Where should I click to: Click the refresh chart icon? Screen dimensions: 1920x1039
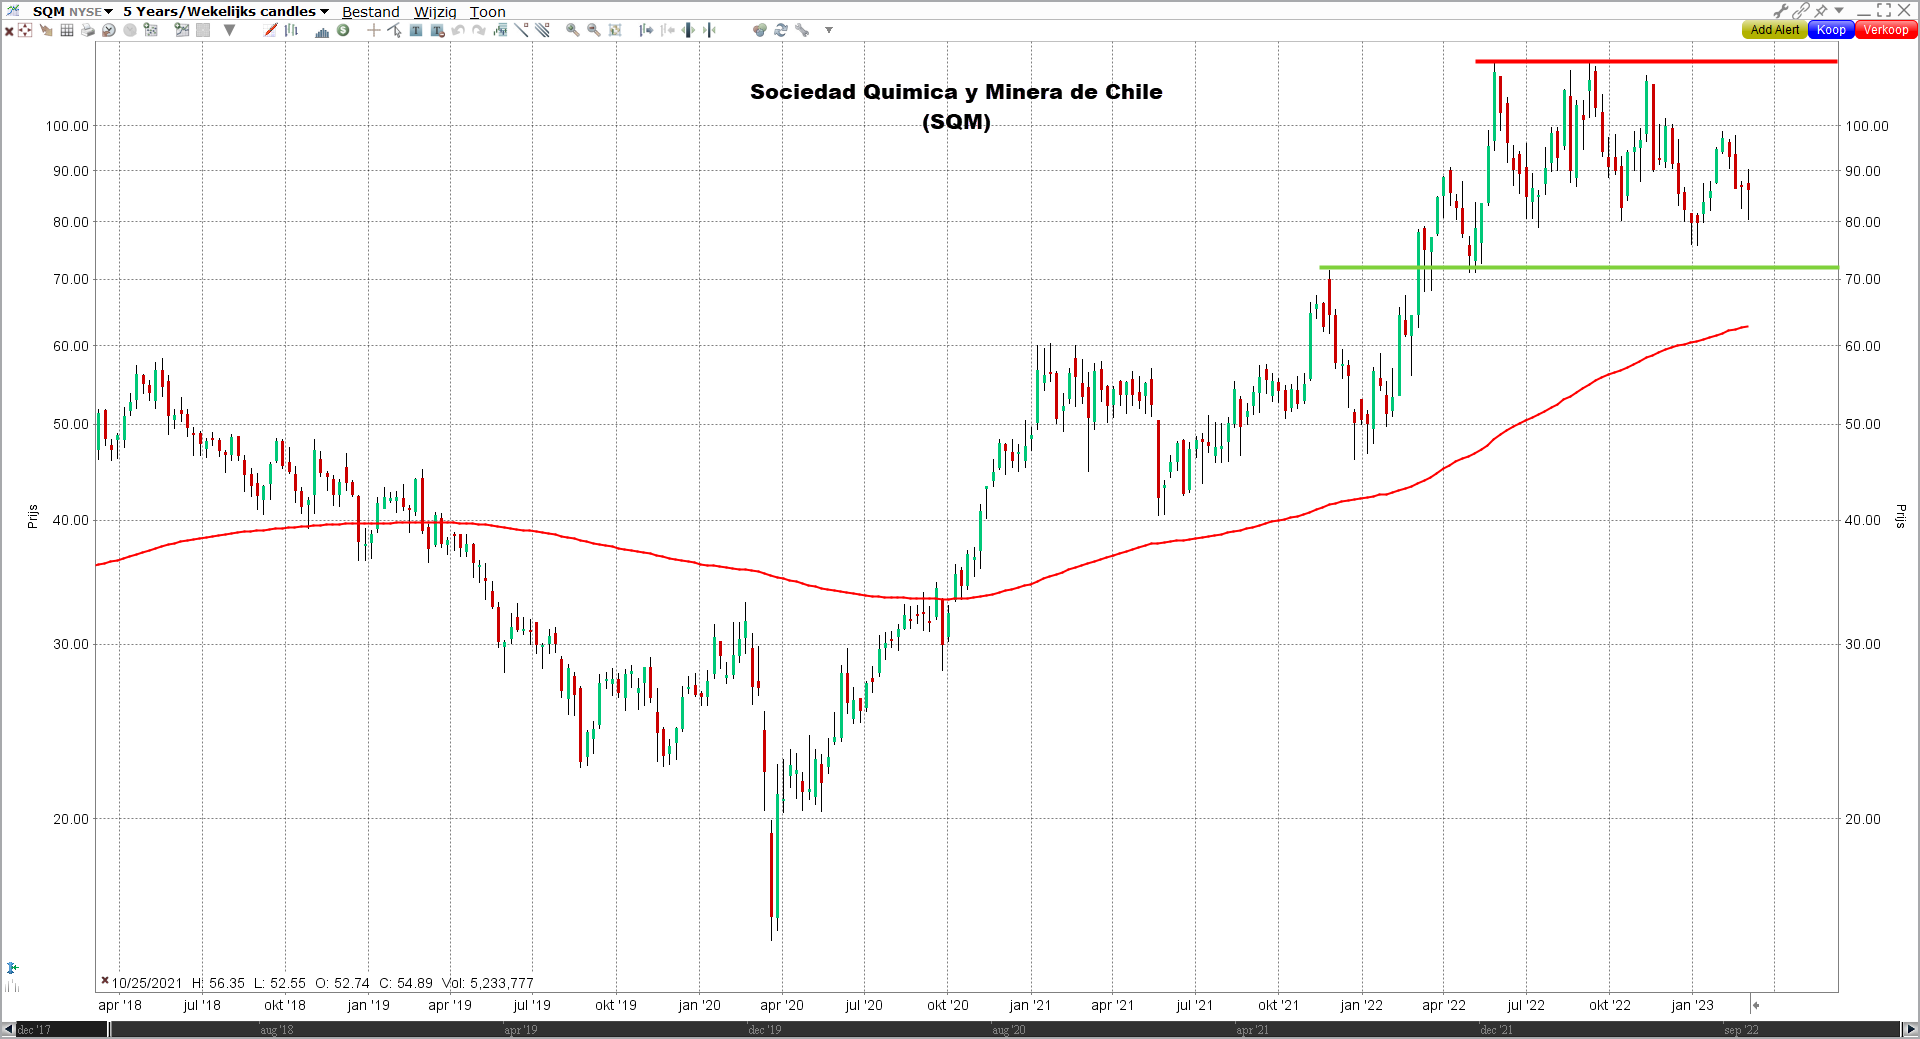point(781,30)
